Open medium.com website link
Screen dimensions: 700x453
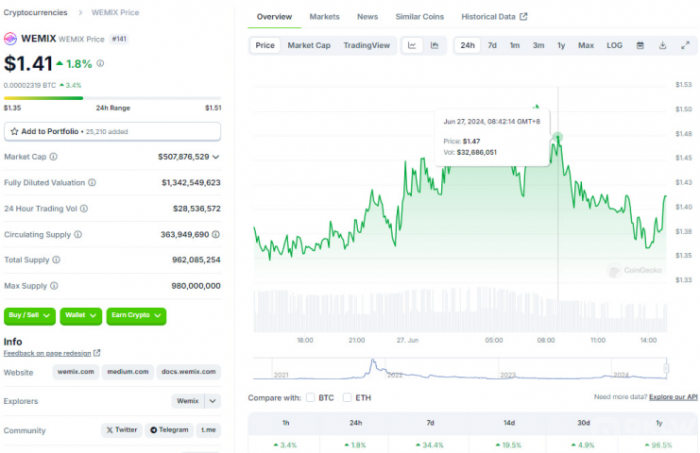[x=128, y=372]
